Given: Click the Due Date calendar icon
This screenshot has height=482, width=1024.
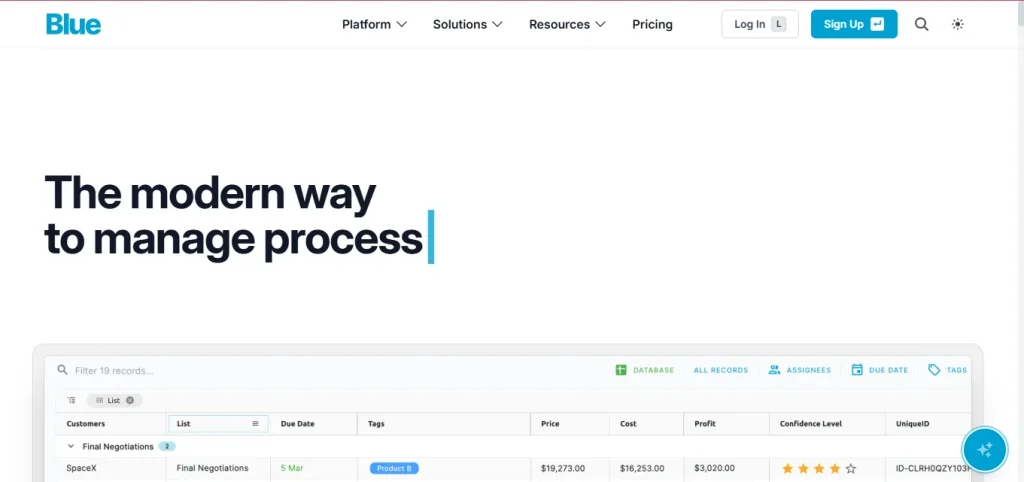Looking at the screenshot, I should (857, 370).
